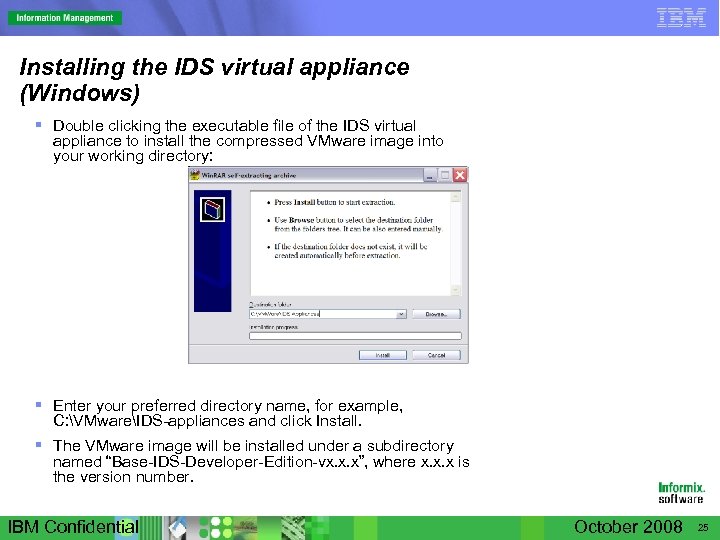Click the archive books icon in blue panel

(213, 209)
